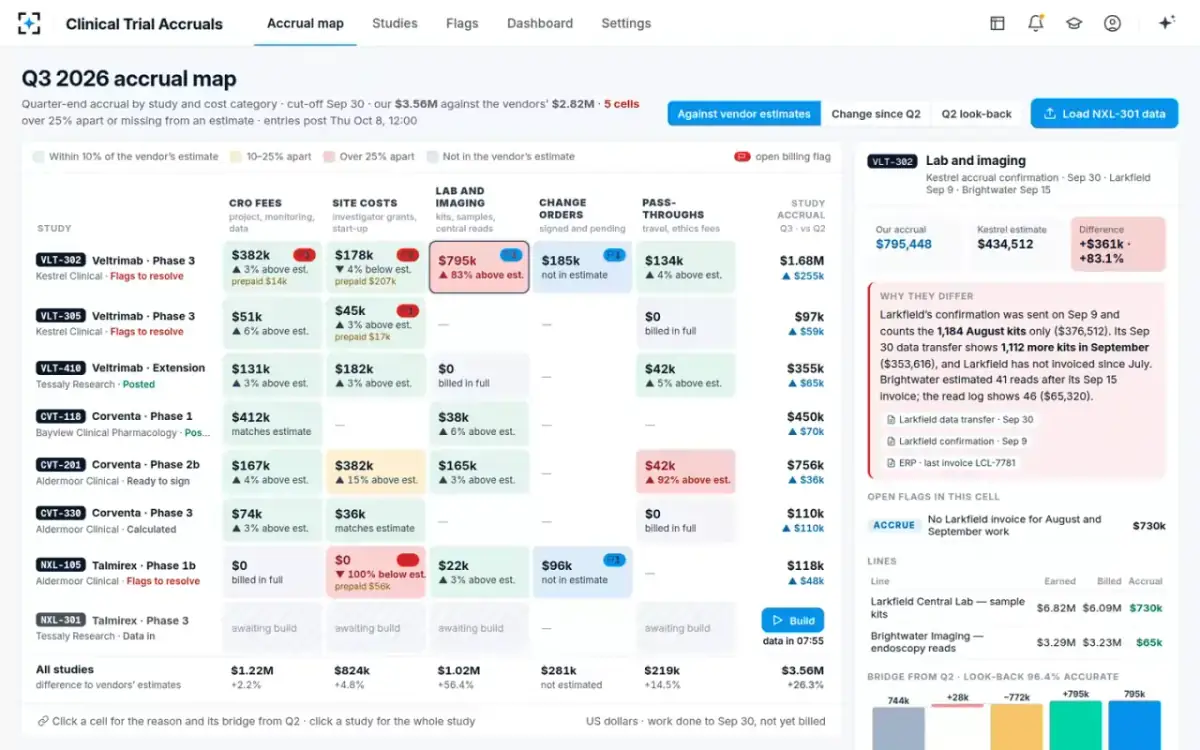Click the Larkfield Central Lab sample kits line
Image resolution: width=1200 pixels, height=750 pixels.
pos(1017,607)
